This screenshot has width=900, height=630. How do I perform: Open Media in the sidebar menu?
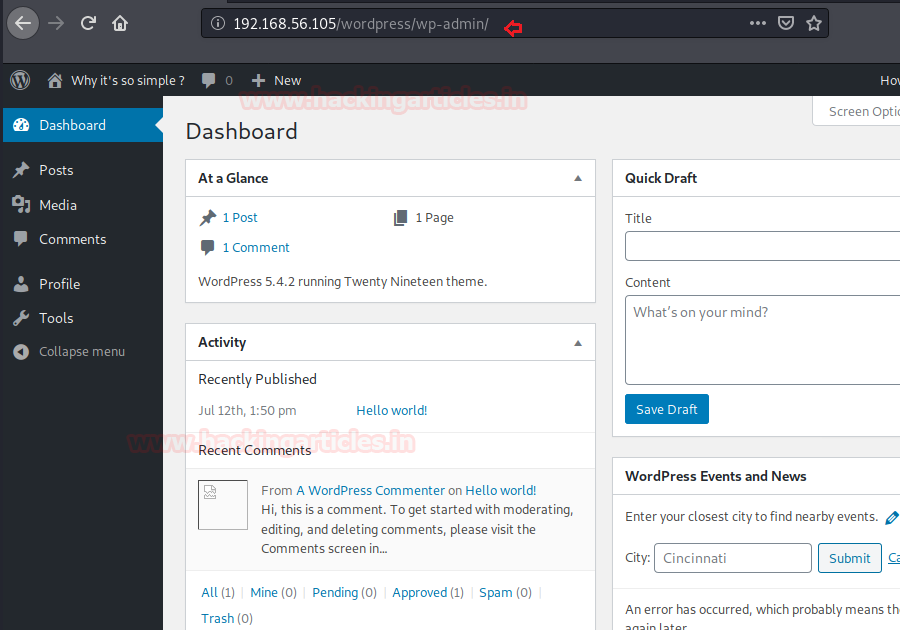57,205
